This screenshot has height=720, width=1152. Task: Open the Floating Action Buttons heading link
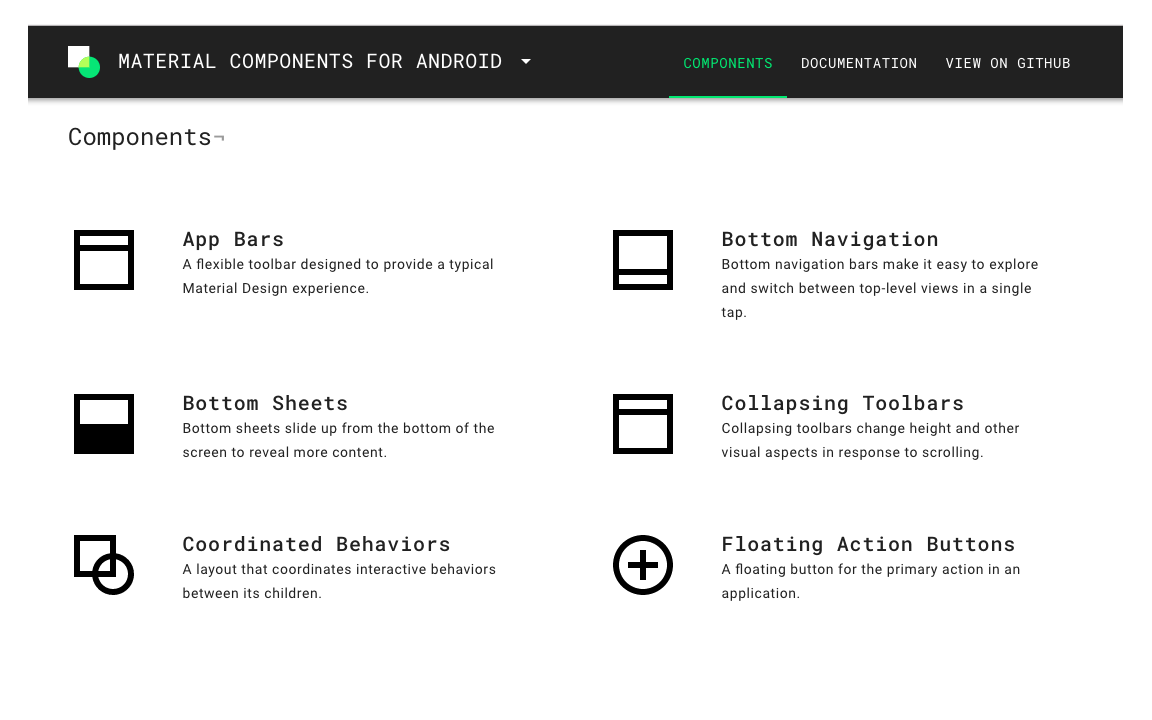pos(868,544)
